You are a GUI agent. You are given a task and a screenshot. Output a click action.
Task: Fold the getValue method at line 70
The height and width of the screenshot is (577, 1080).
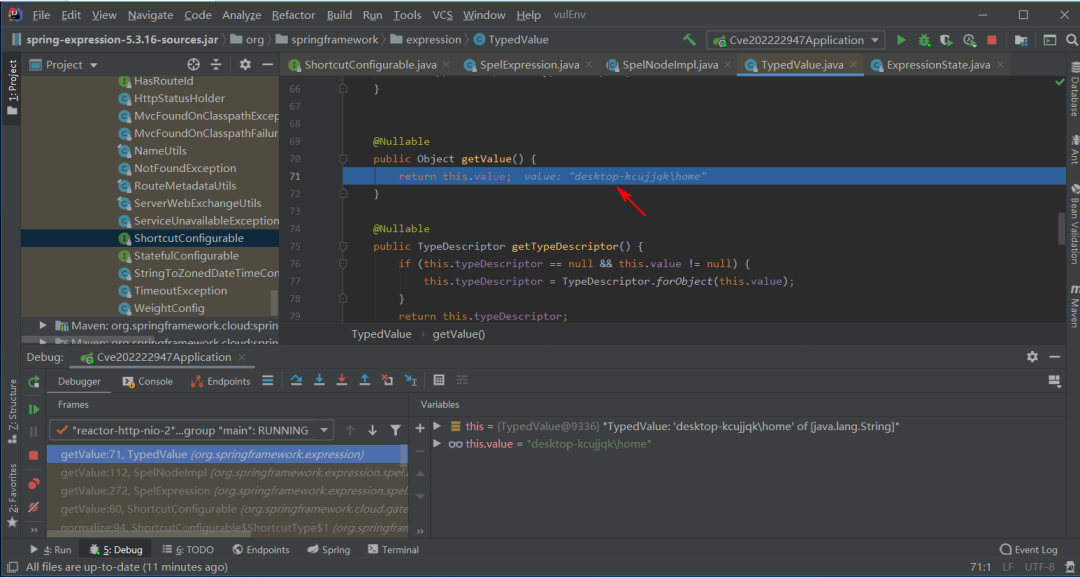pos(342,158)
